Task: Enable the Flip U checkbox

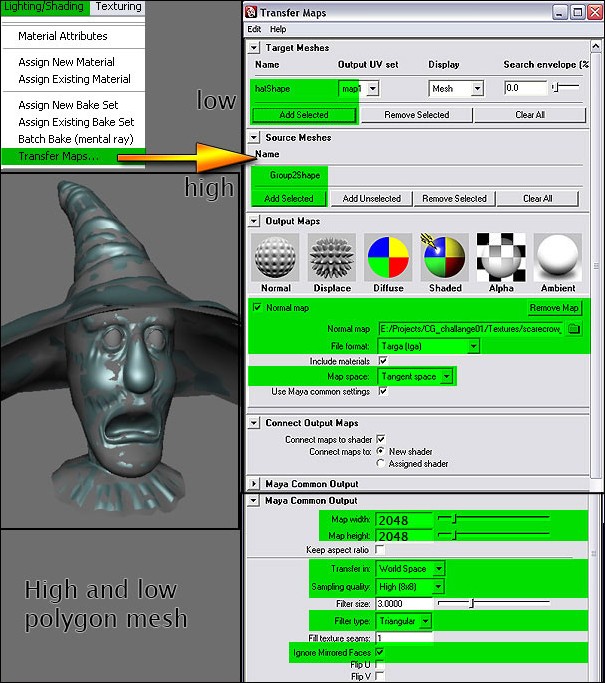Action: (x=380, y=664)
